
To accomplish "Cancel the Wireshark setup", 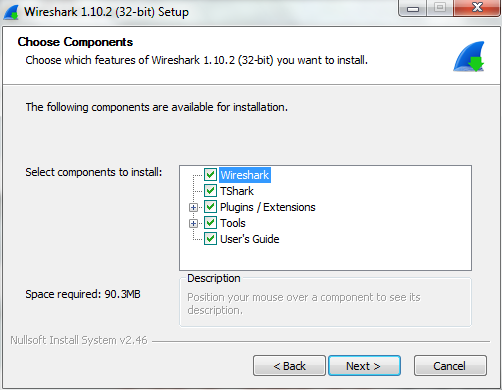I will pyautogui.click(x=450, y=366).
